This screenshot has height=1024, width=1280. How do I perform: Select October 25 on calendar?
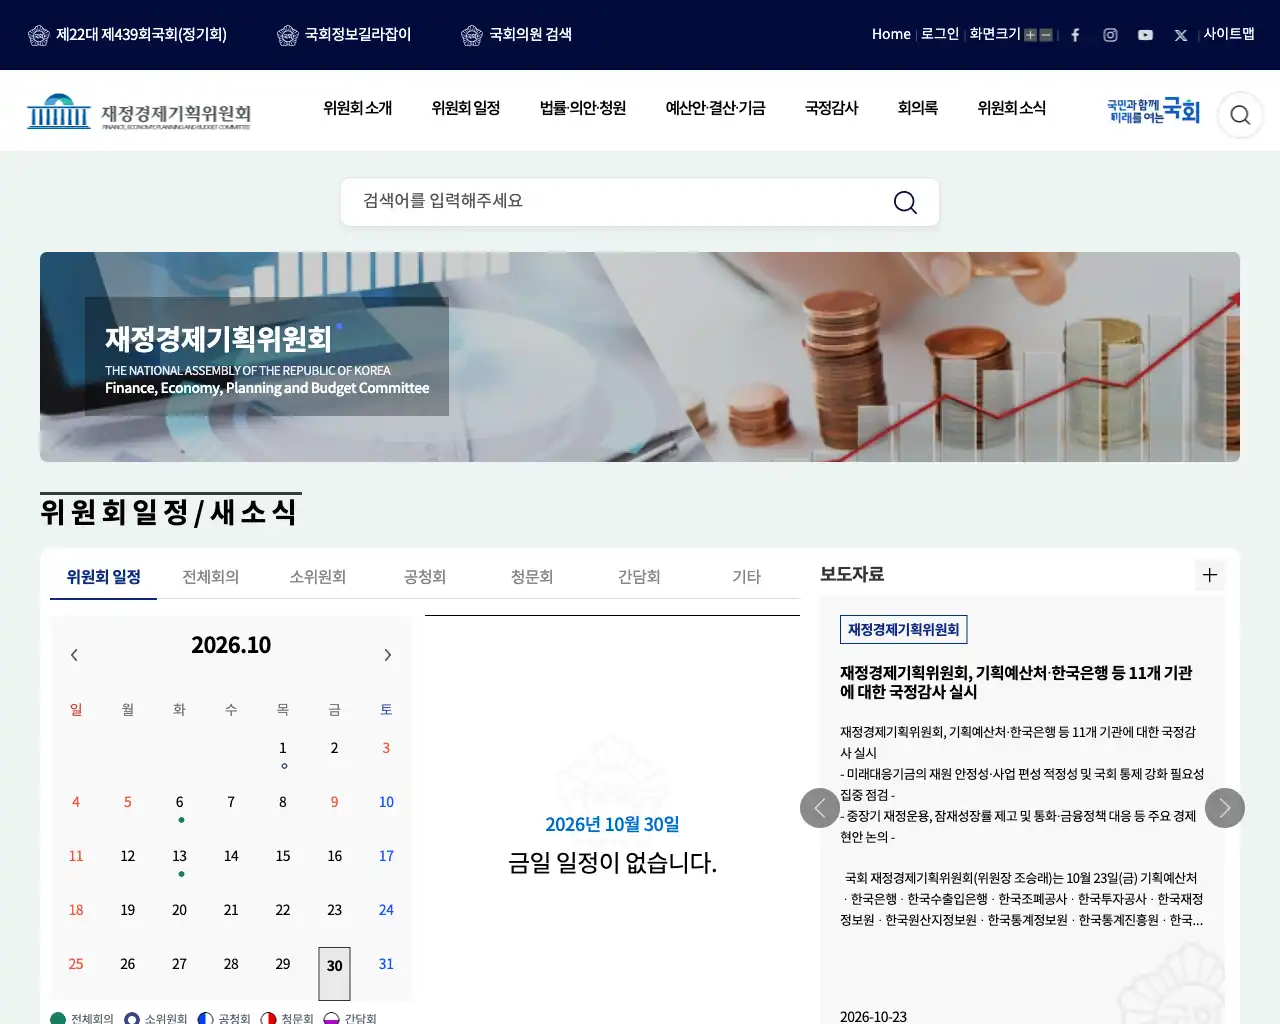[76, 964]
